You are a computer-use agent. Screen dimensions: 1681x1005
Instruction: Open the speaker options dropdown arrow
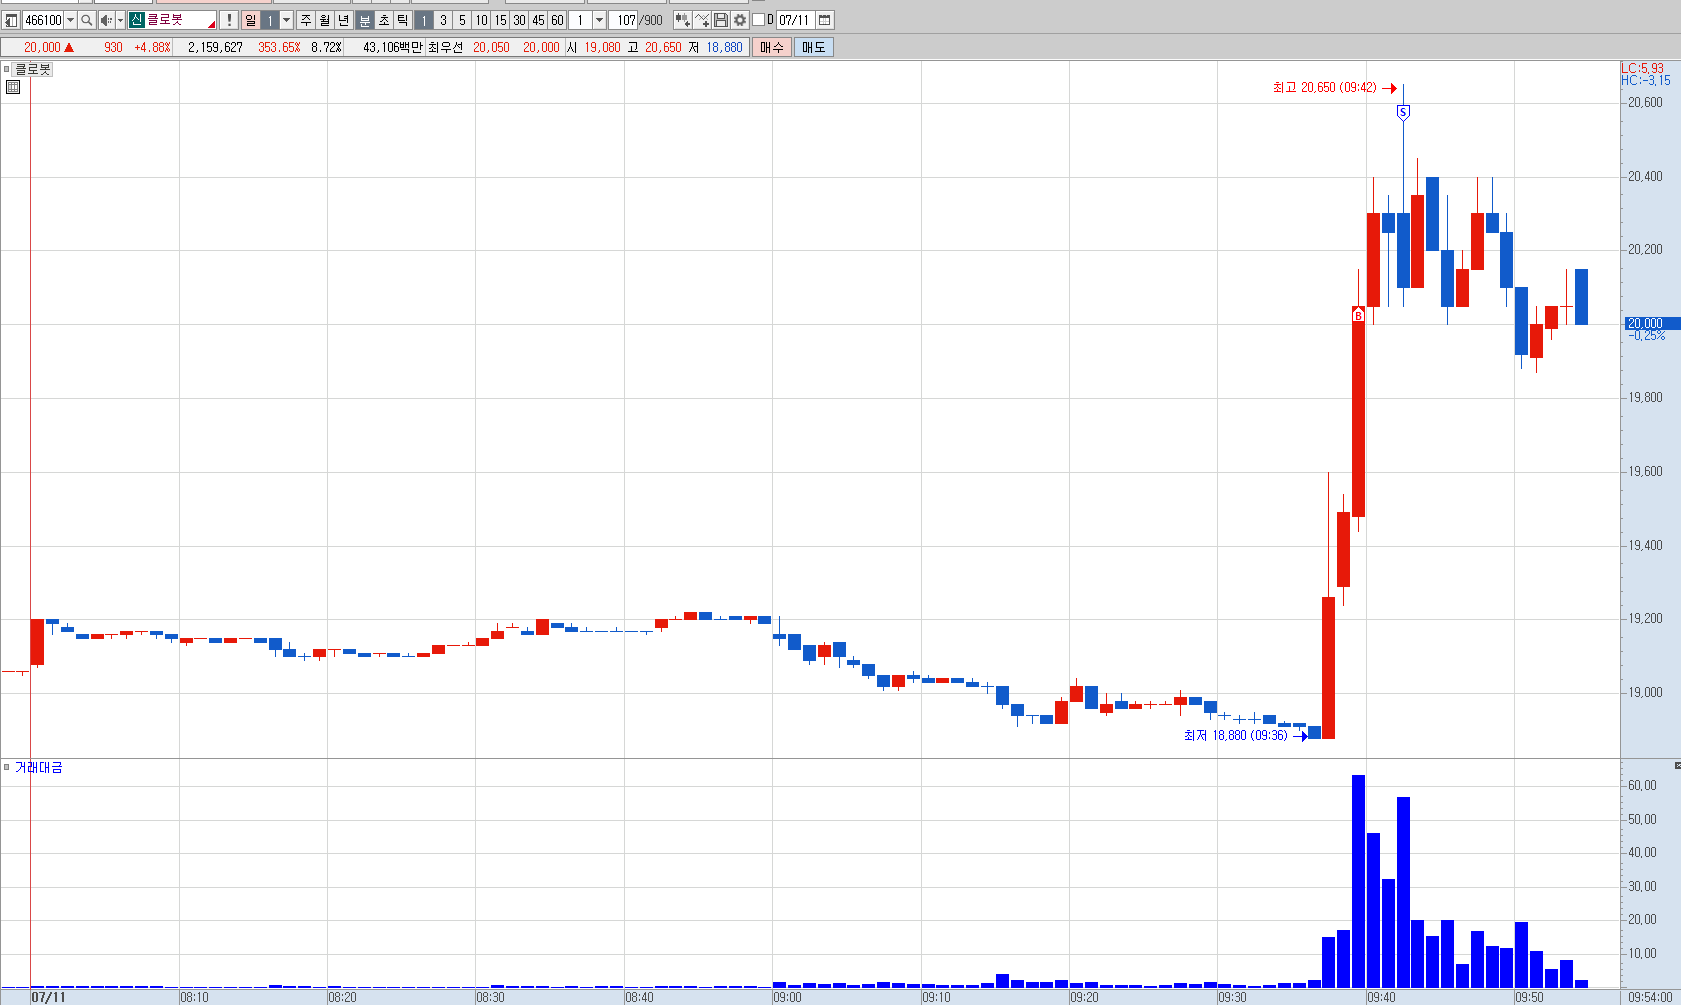pos(120,20)
